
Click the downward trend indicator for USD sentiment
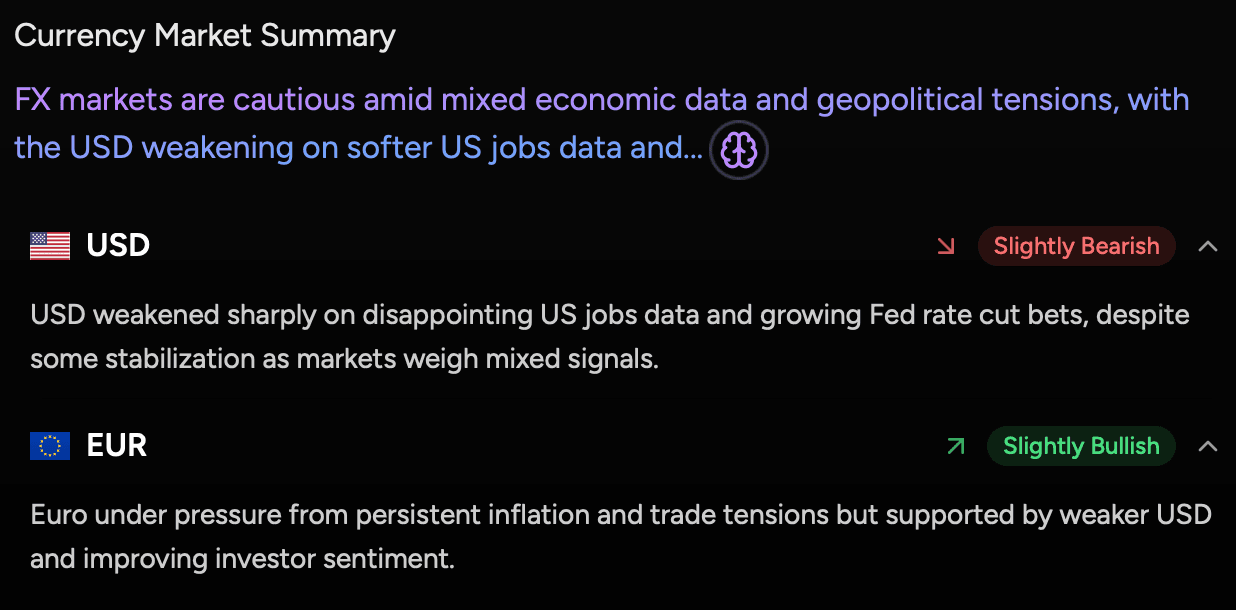[x=946, y=245]
